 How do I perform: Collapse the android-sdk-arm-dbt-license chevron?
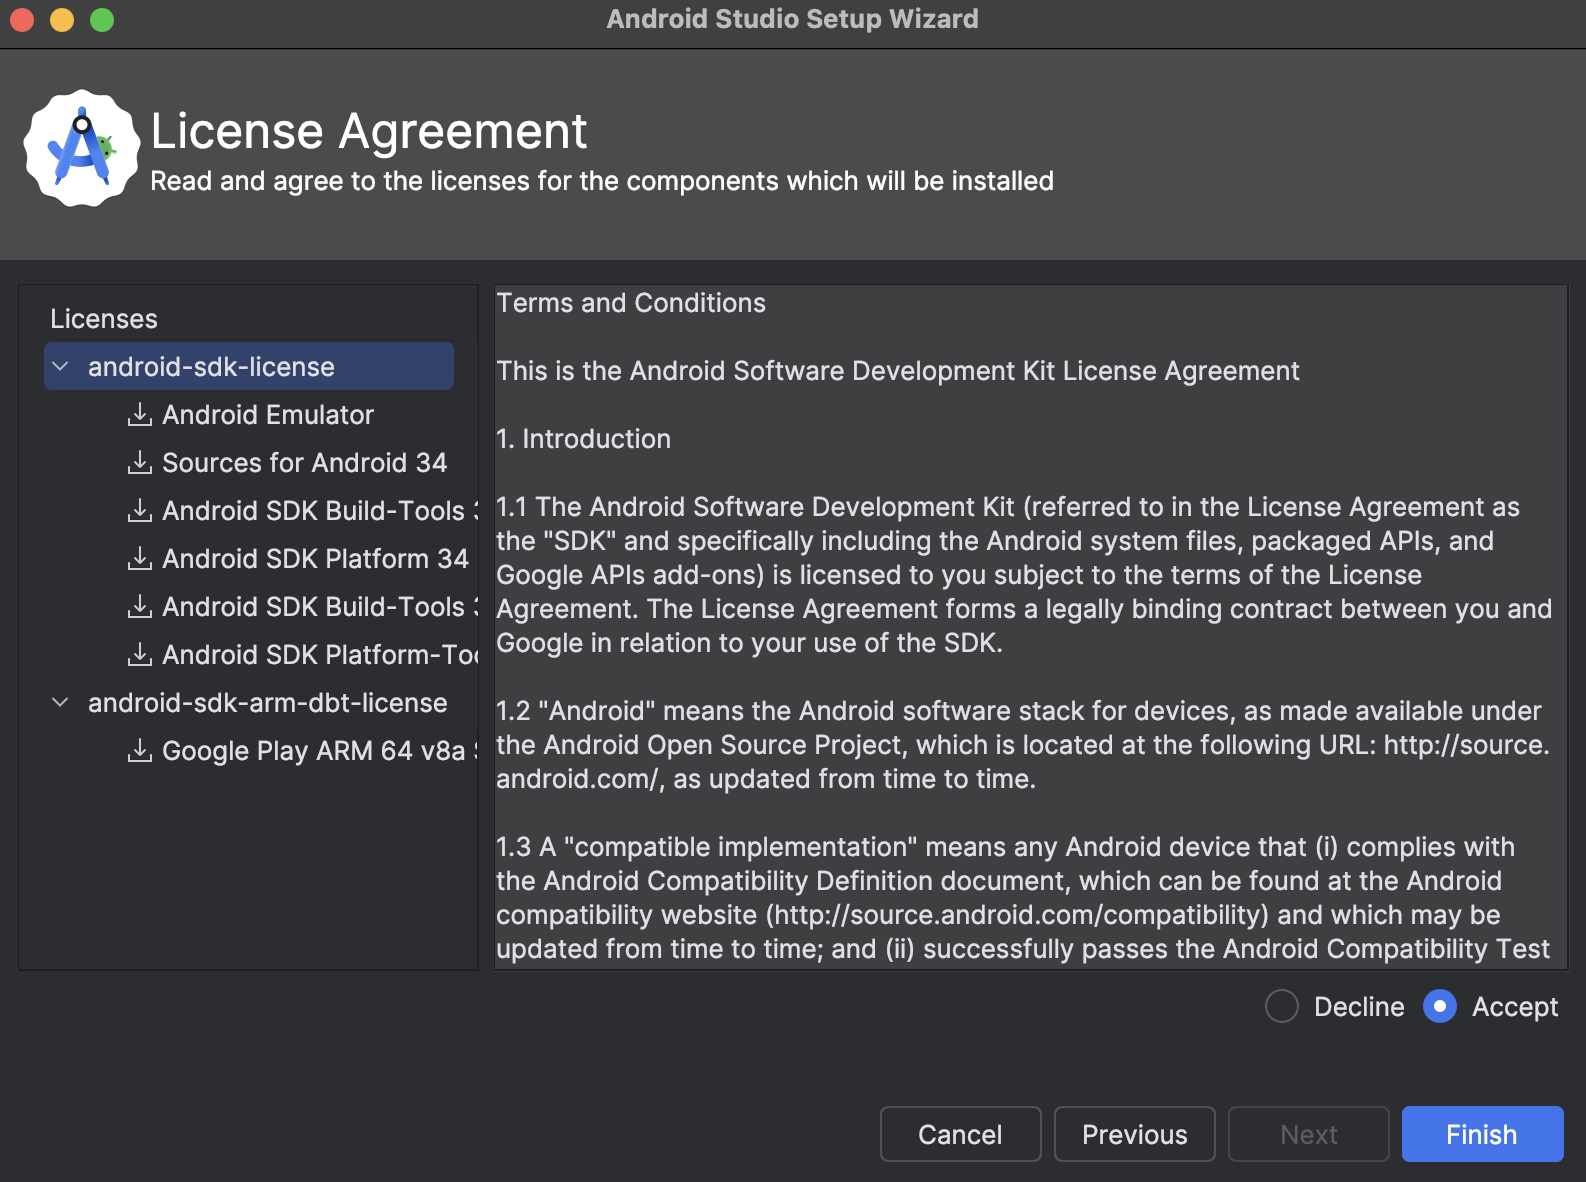(60, 703)
